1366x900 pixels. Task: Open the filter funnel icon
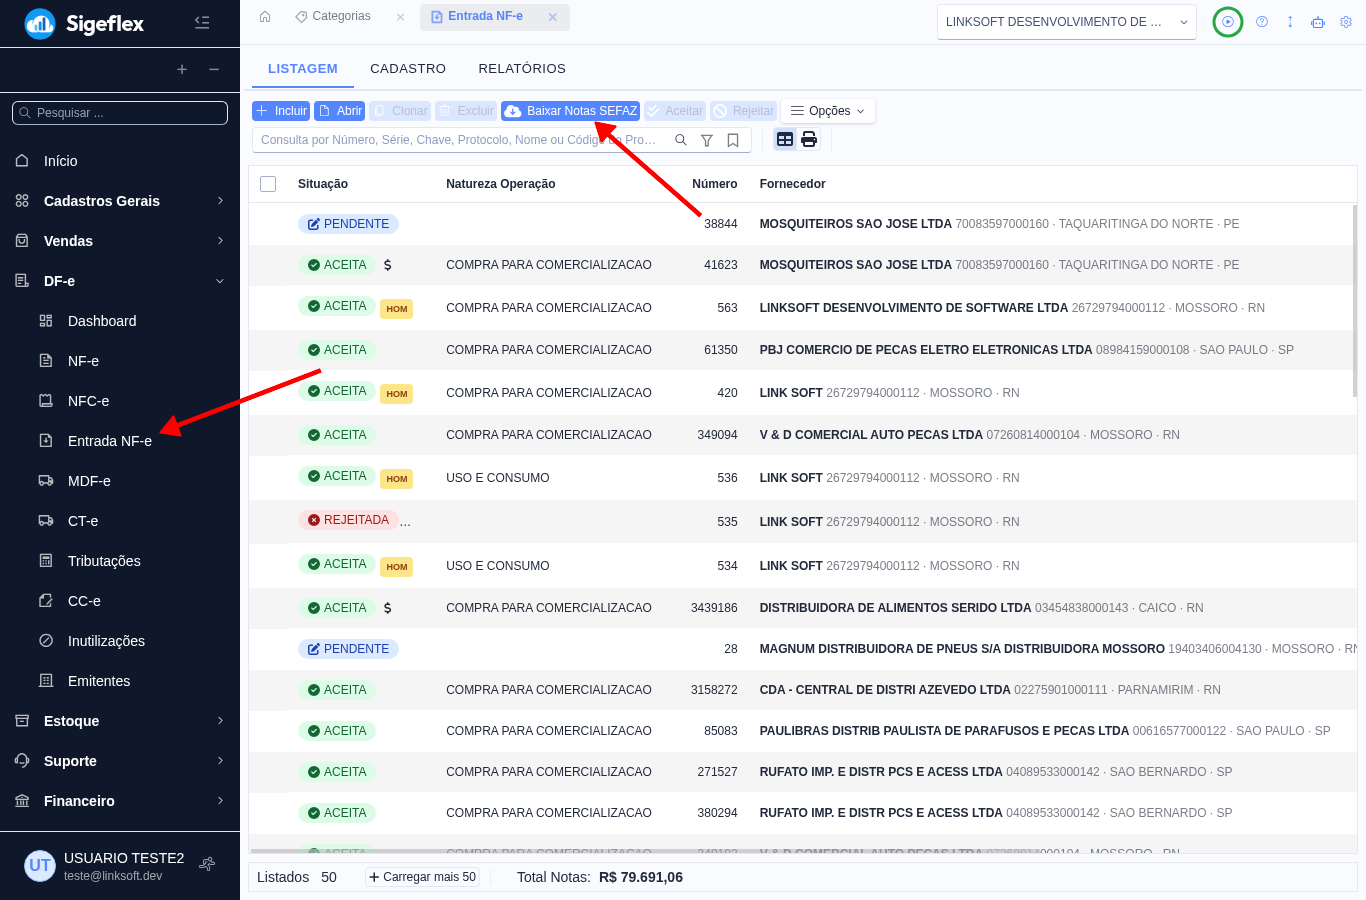(x=707, y=140)
